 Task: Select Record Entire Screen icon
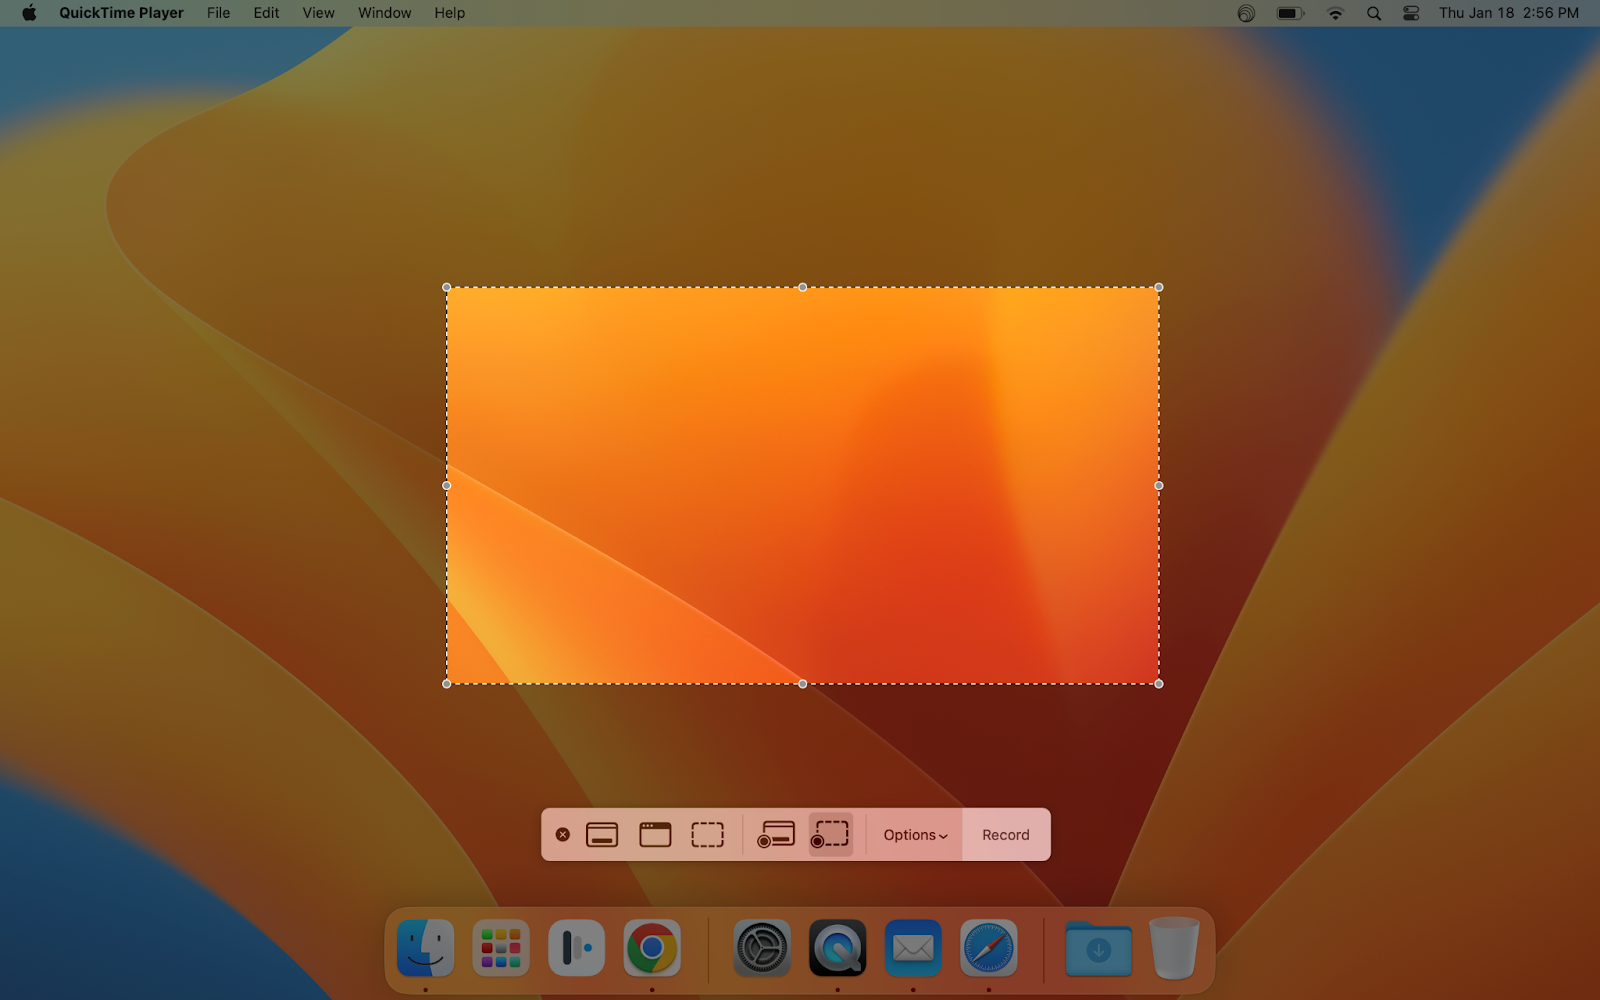click(776, 835)
